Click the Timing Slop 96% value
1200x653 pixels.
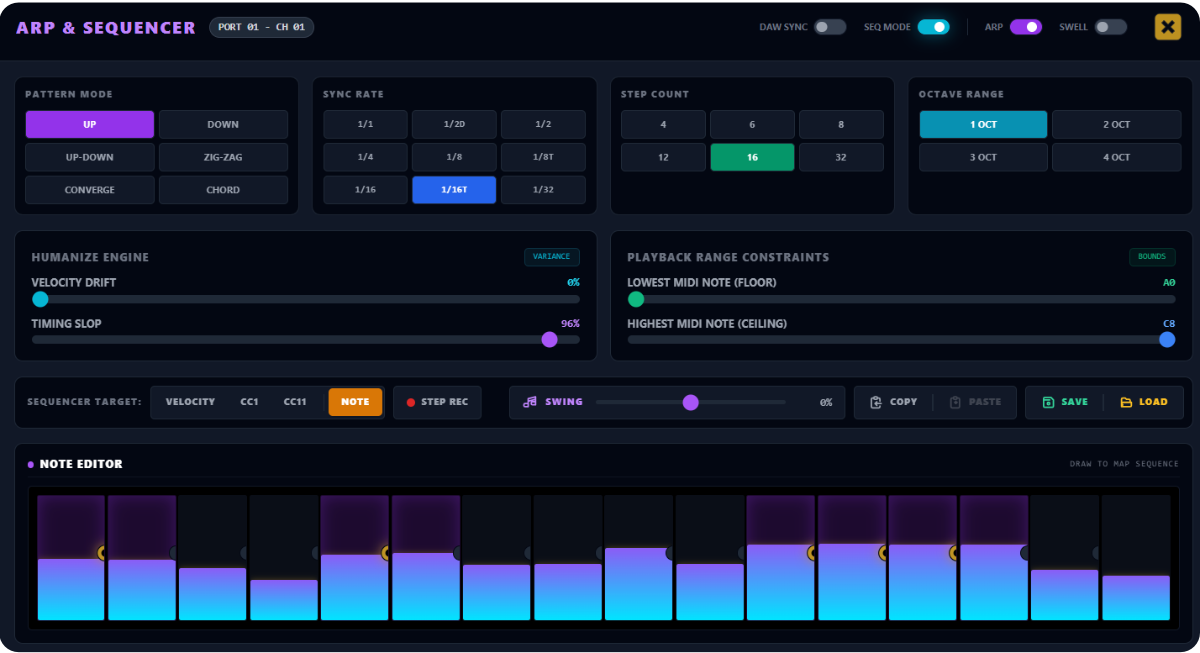click(570, 324)
